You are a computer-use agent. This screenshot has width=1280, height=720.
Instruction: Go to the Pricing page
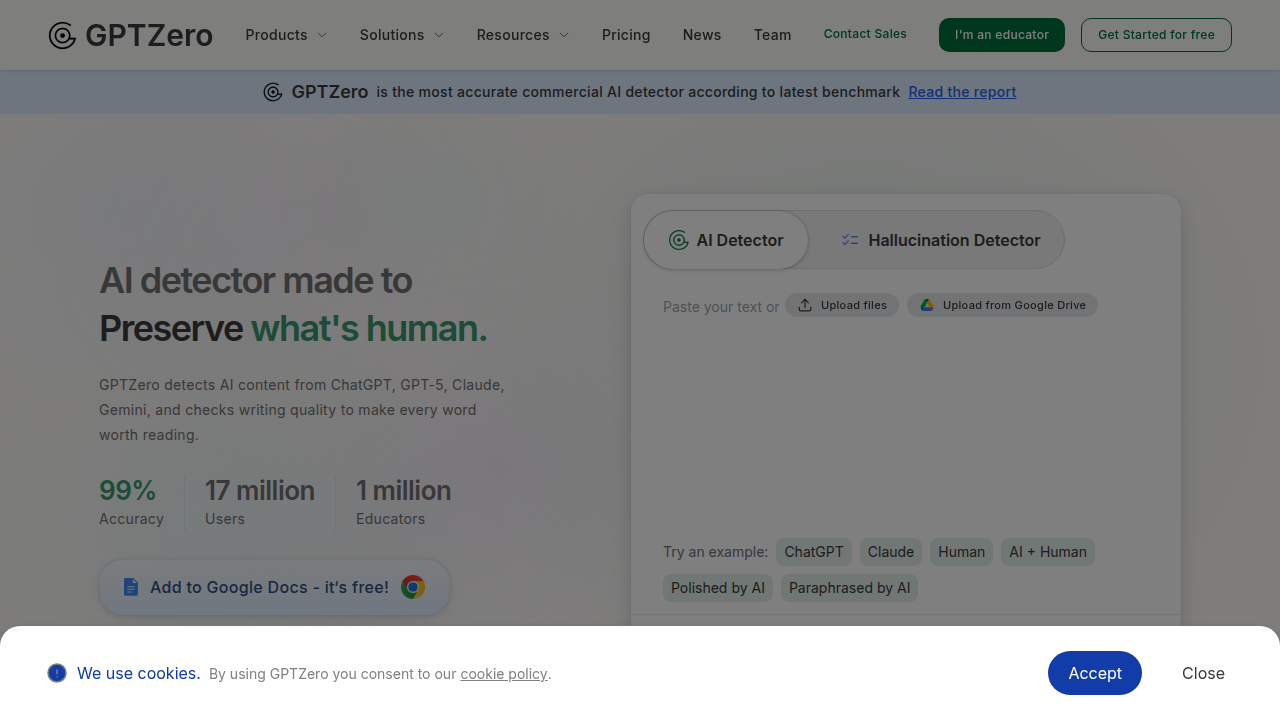pyautogui.click(x=626, y=35)
